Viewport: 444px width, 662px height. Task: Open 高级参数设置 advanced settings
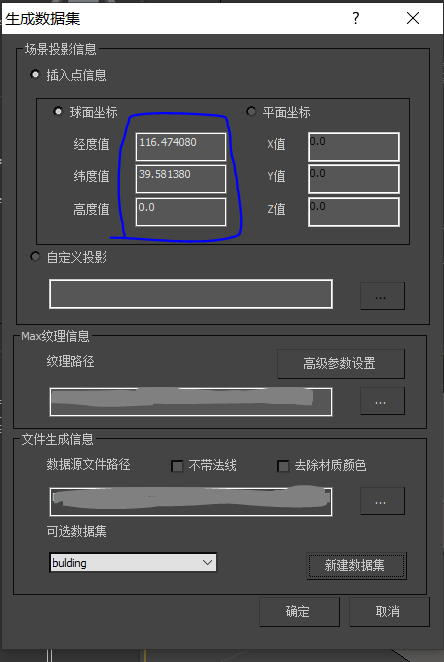[x=341, y=364]
